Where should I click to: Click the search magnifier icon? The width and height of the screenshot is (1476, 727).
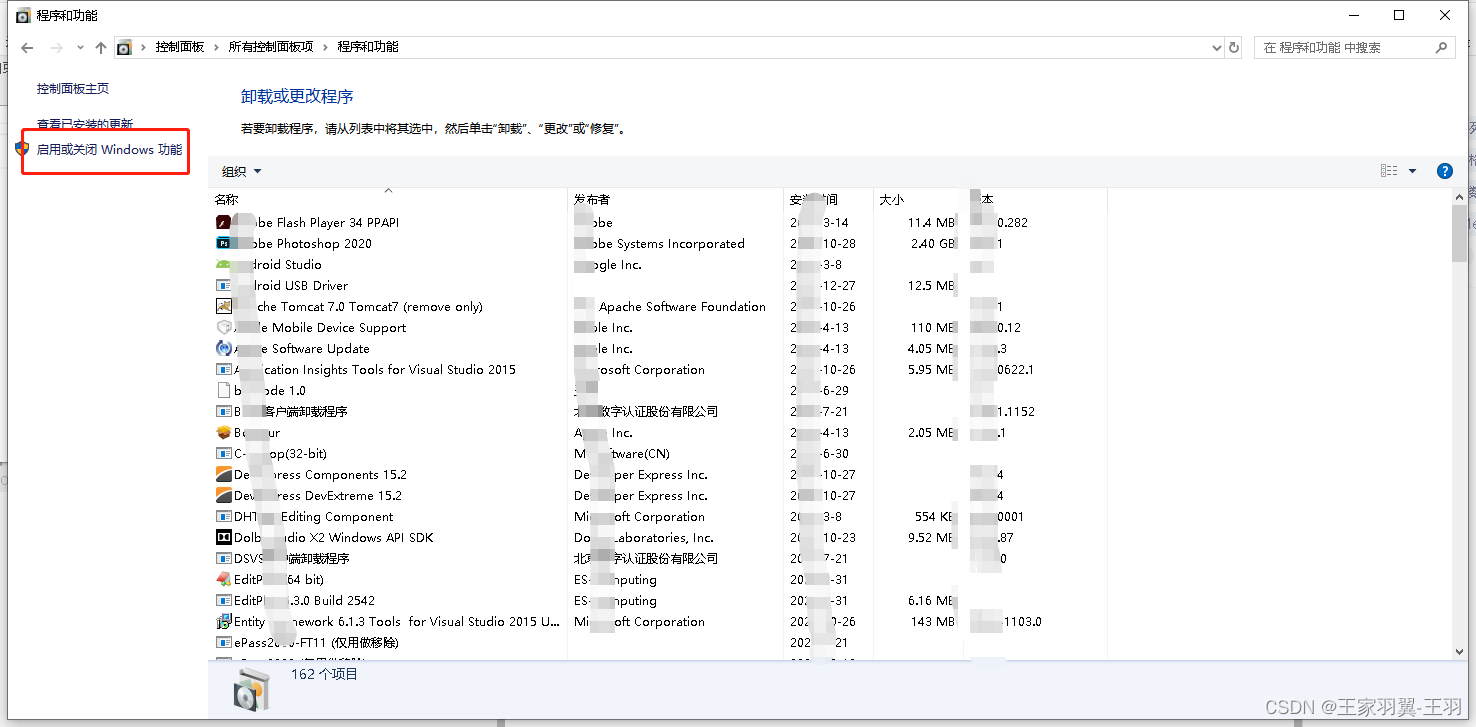1441,47
